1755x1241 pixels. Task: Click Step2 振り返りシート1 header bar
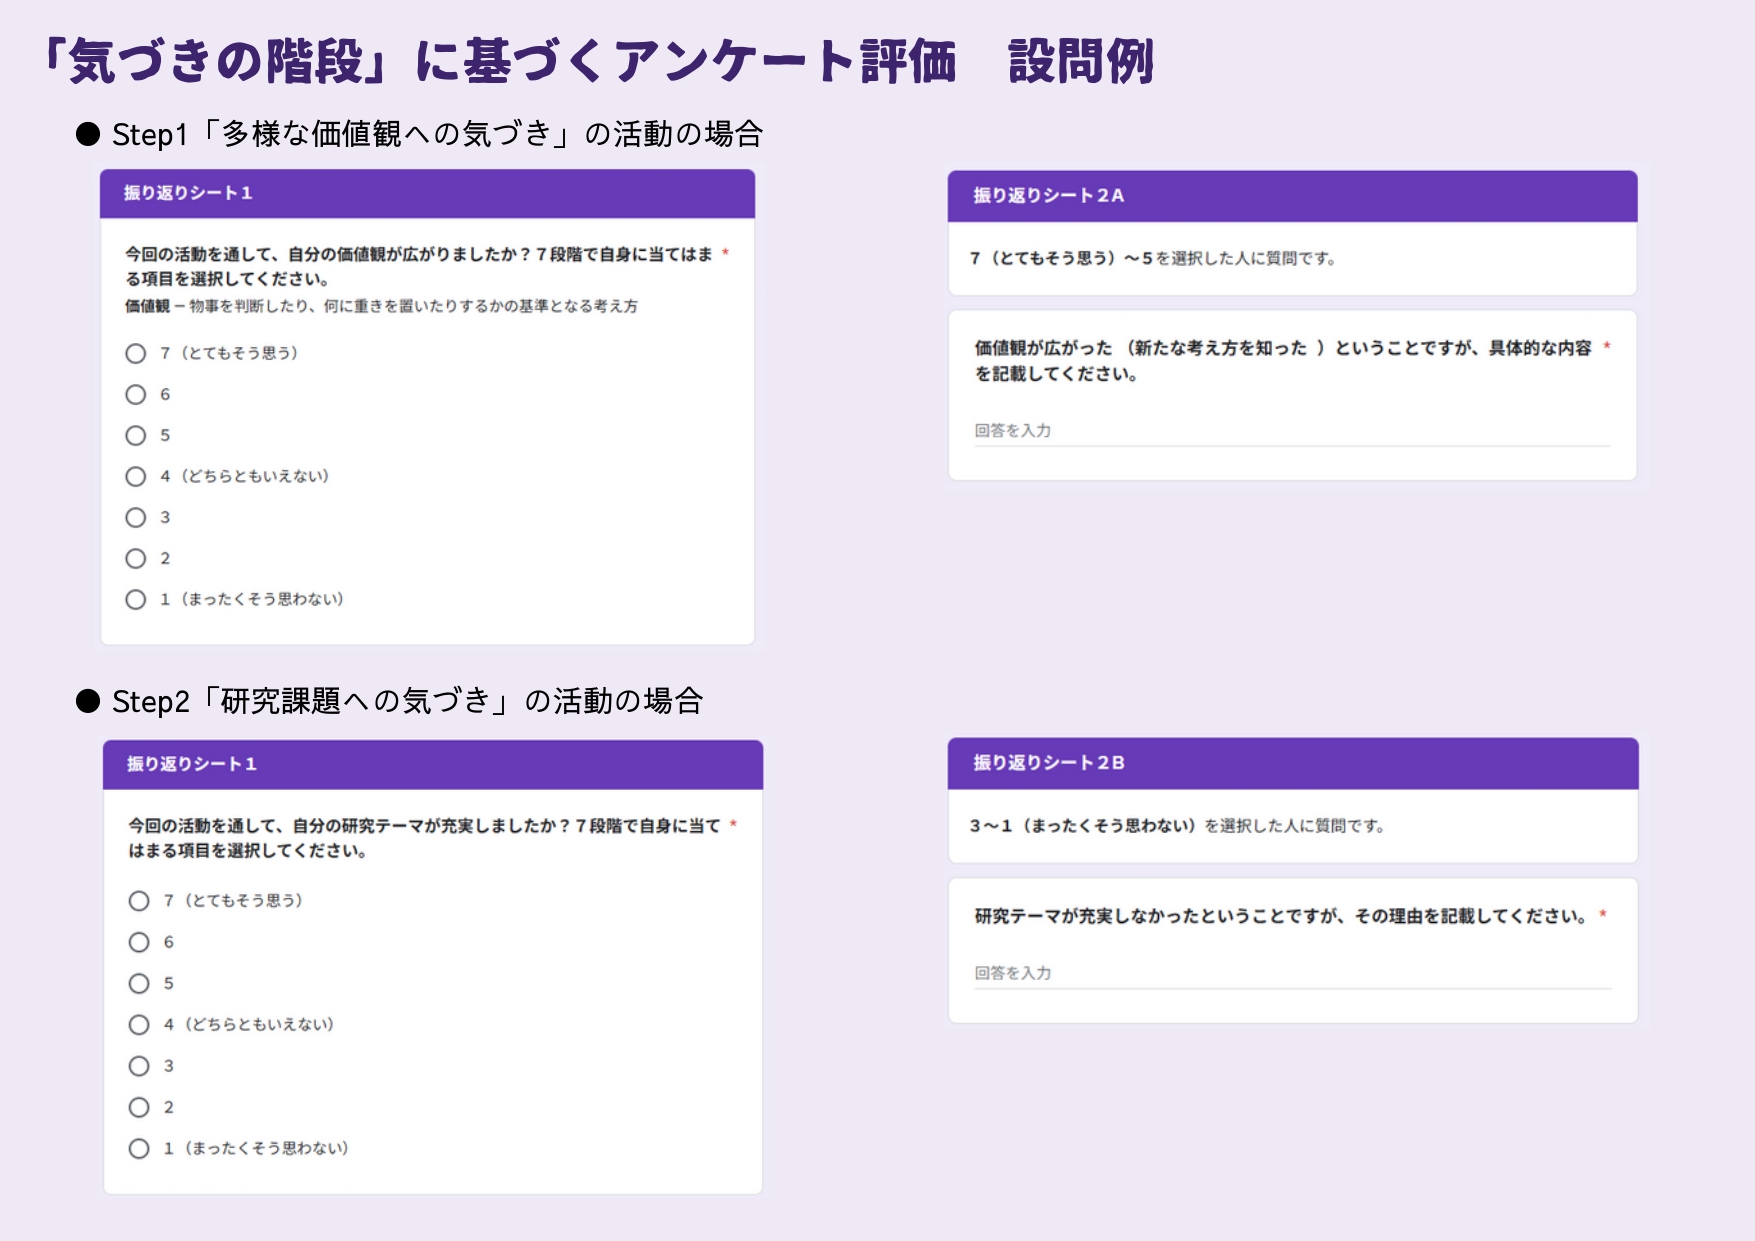(x=432, y=765)
